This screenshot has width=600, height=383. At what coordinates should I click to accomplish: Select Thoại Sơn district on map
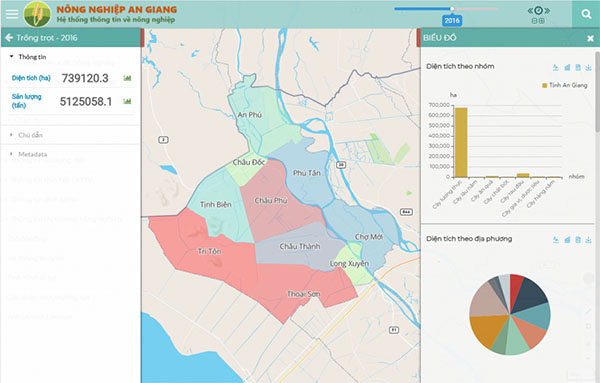pos(303,294)
